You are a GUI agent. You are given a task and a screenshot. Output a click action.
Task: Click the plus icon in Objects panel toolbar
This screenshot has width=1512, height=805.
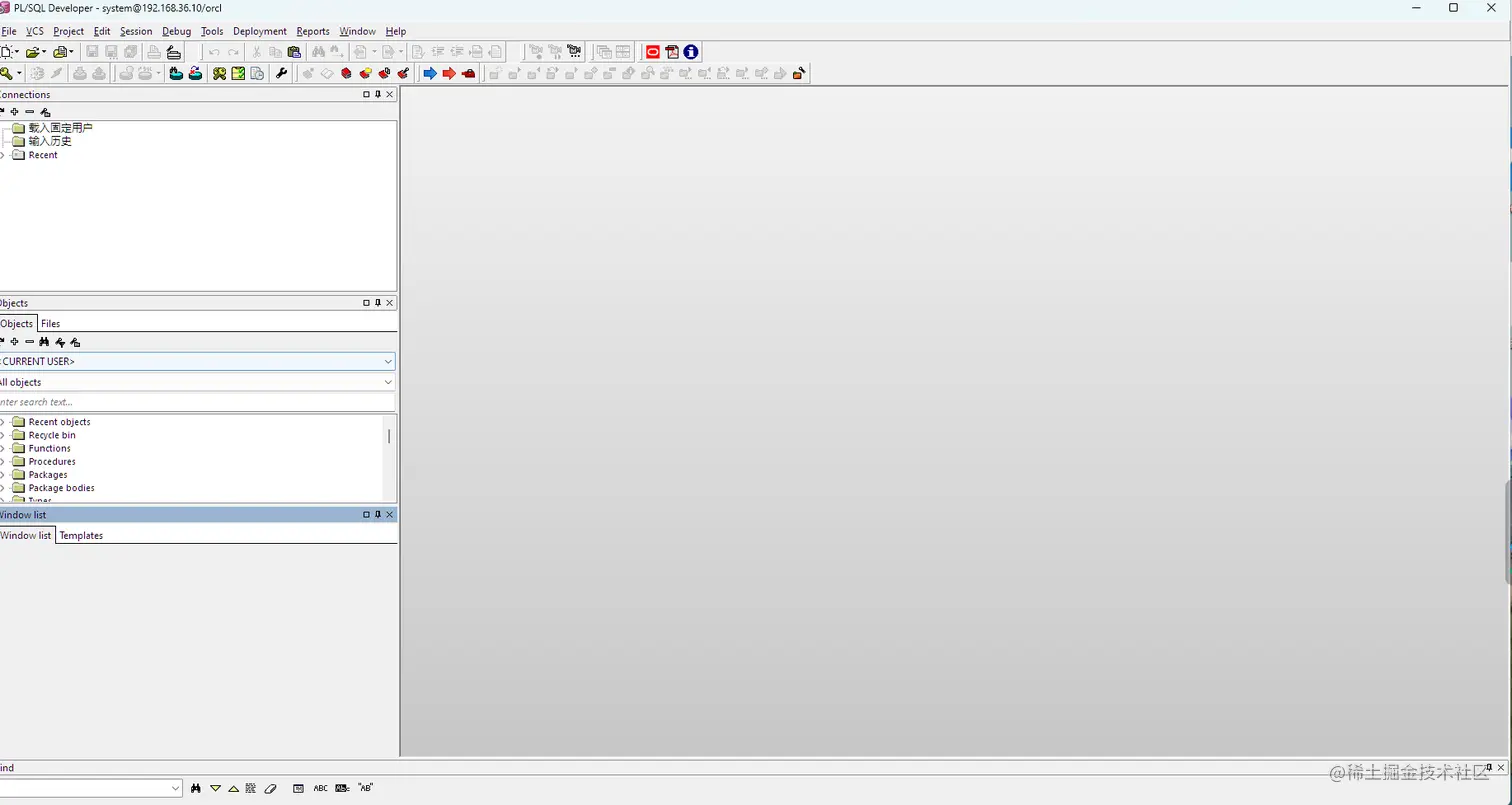(14, 342)
